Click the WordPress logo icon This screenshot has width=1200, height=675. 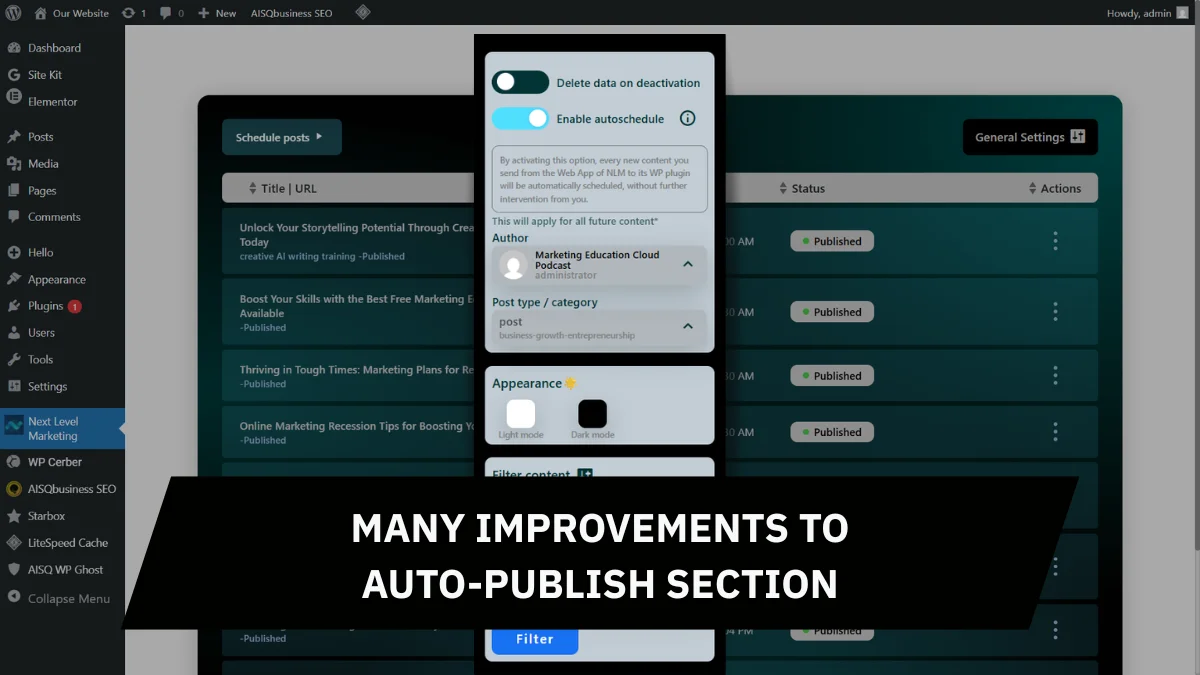tap(13, 13)
